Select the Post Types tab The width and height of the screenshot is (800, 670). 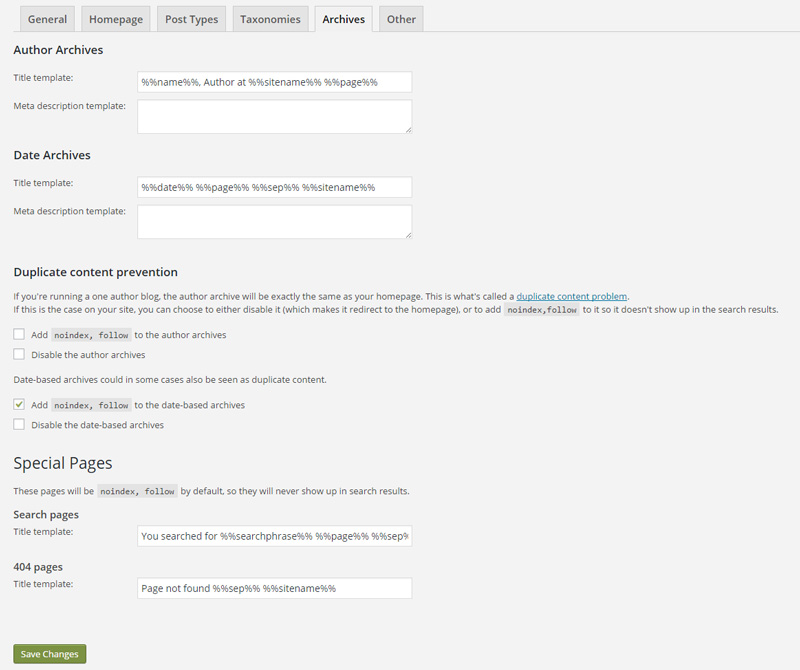(x=191, y=18)
